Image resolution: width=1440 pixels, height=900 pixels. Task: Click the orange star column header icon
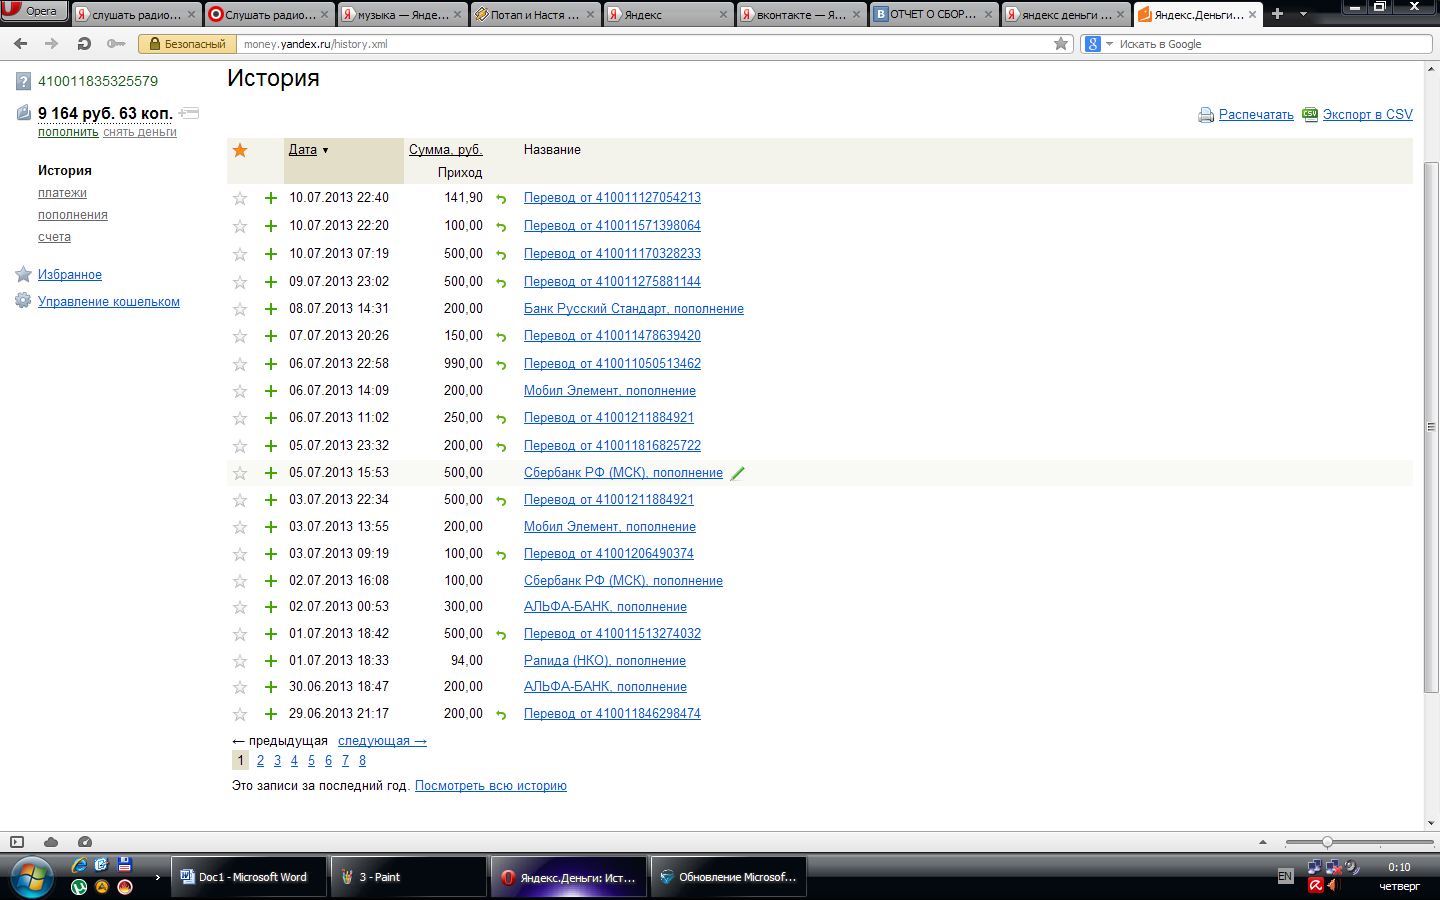240,150
